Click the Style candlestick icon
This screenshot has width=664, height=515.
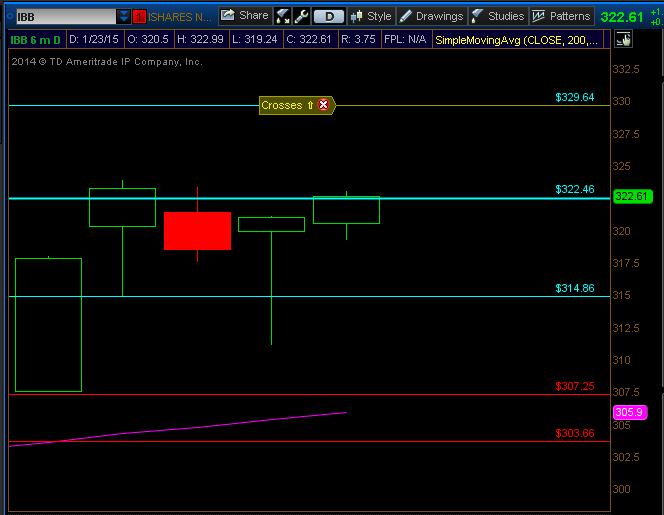[356, 16]
